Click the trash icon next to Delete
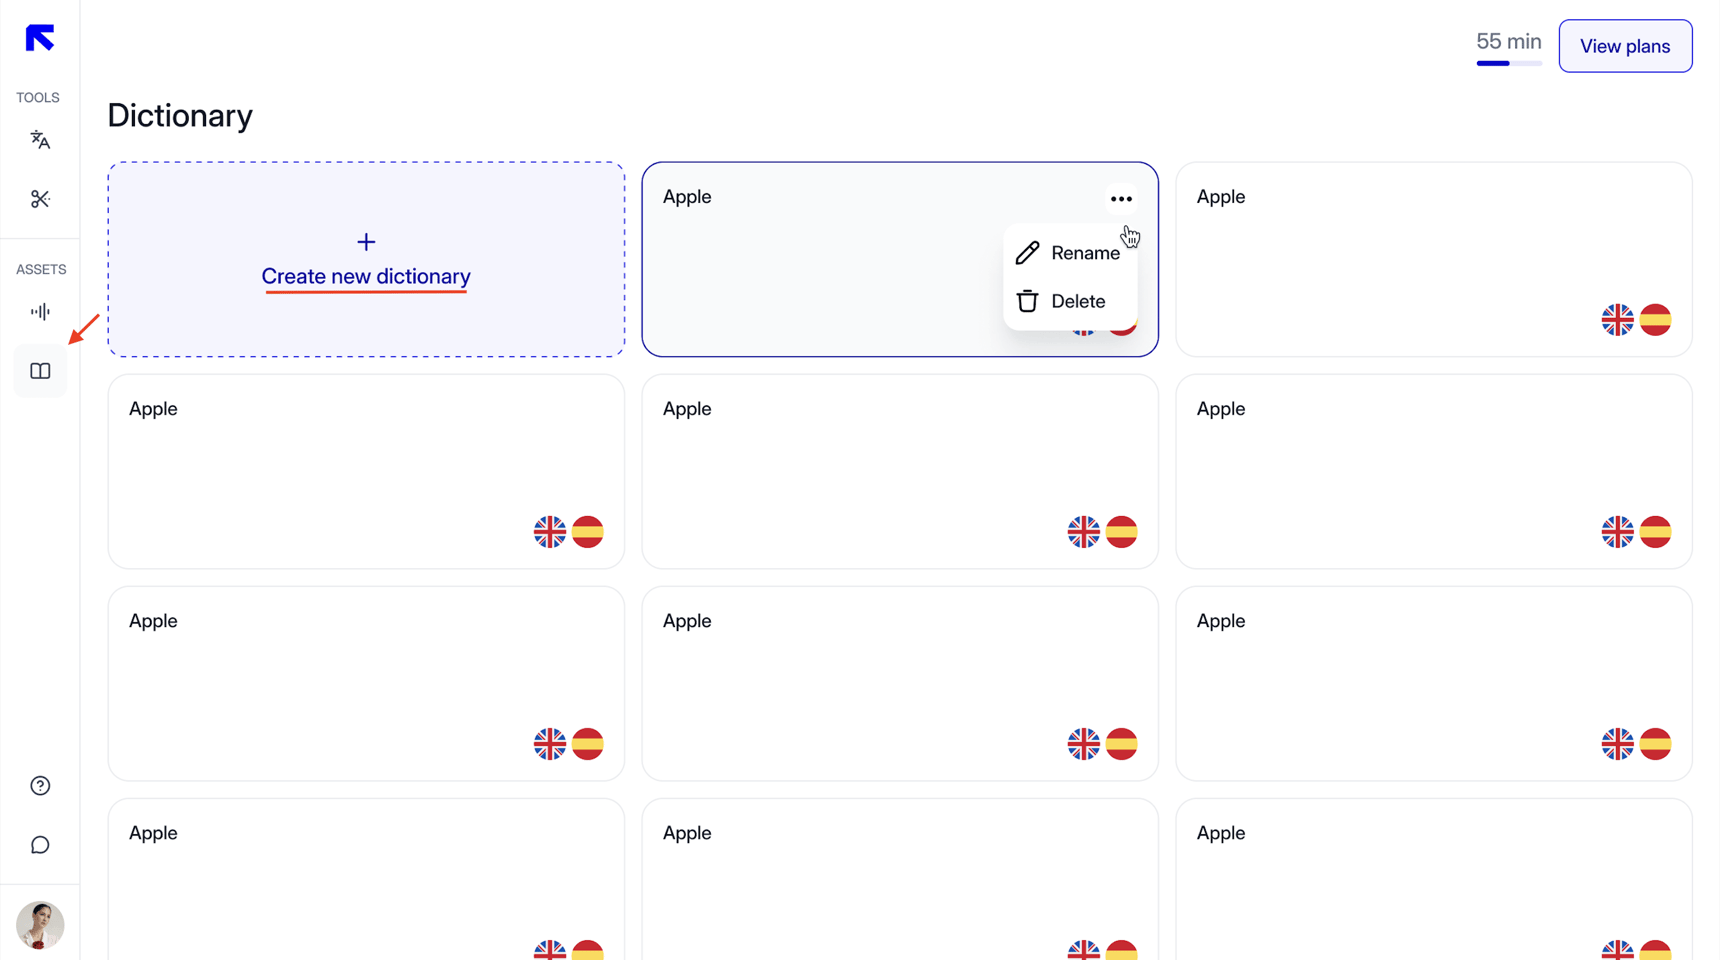The width and height of the screenshot is (1720, 960). [1026, 300]
